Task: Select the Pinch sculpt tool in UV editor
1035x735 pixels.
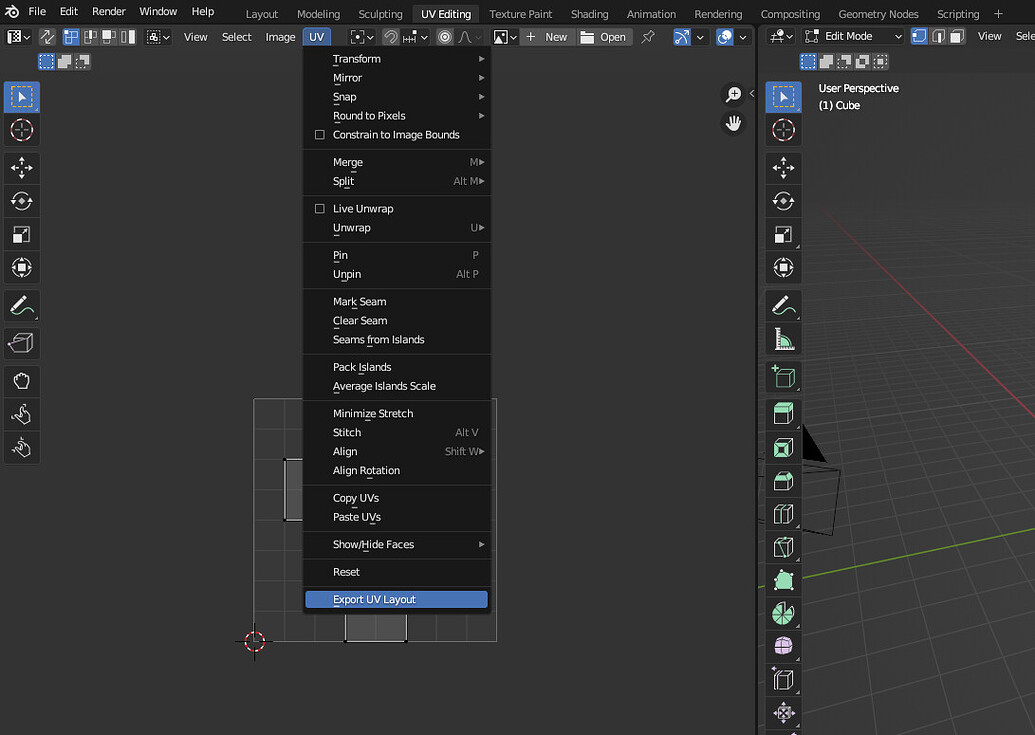Action: [22, 448]
